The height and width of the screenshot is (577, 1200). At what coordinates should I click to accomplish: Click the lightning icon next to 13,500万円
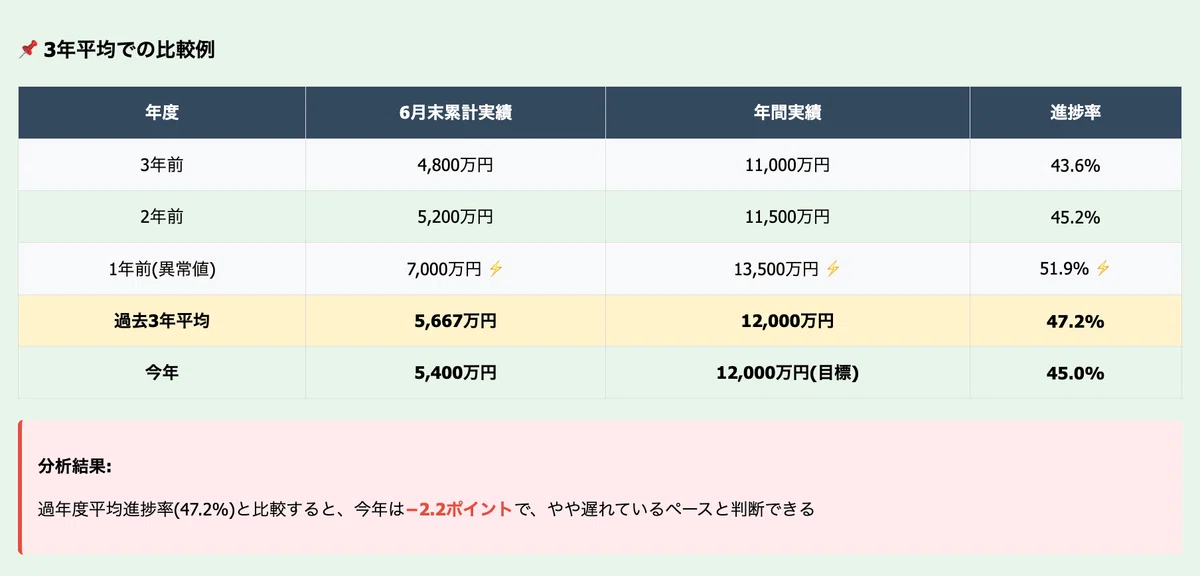tap(833, 268)
